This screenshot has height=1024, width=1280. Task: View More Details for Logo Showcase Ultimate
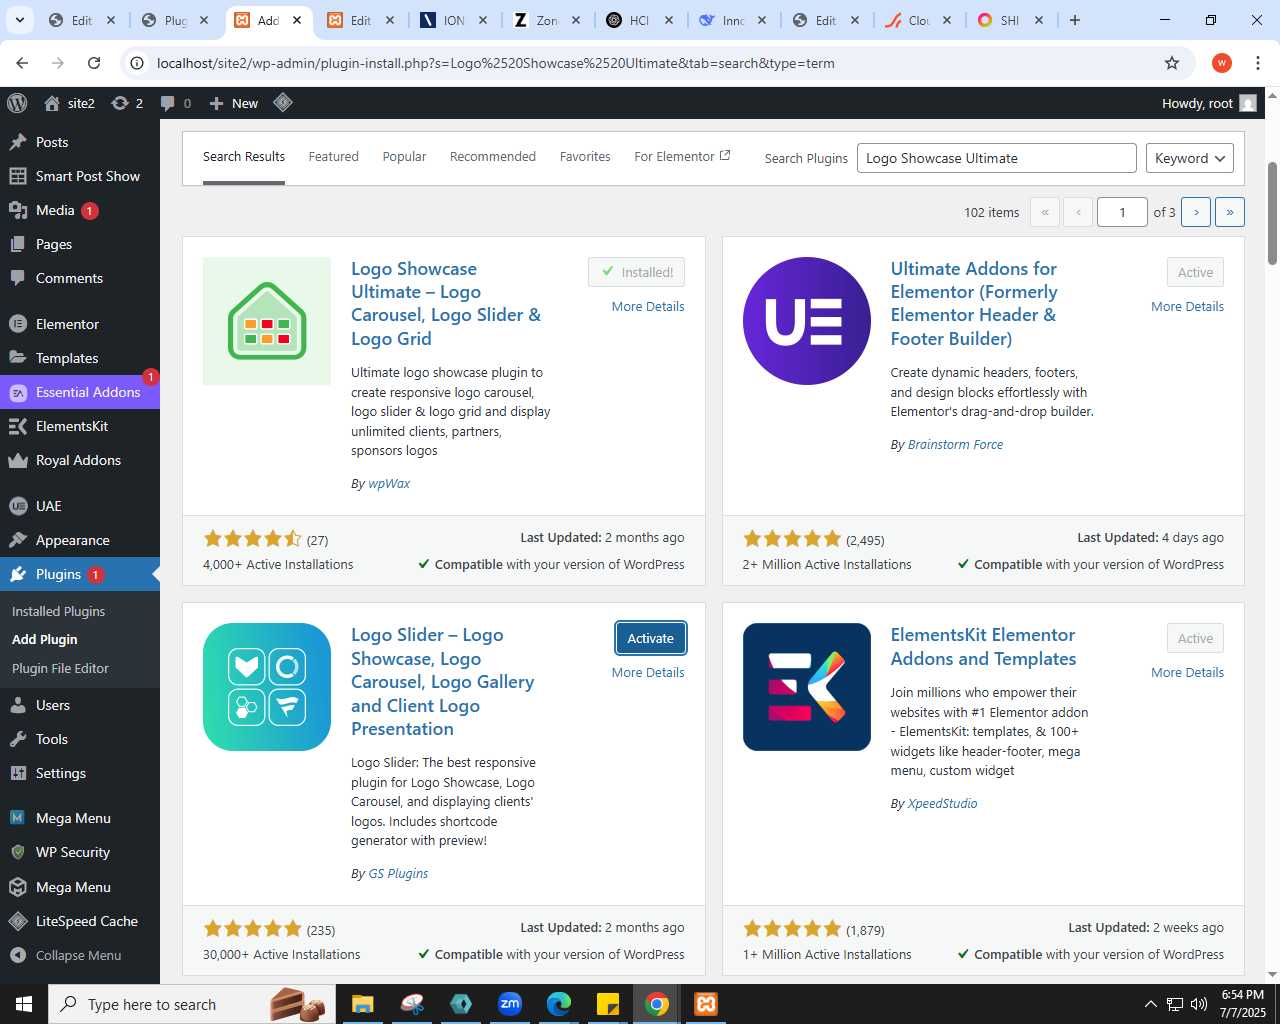[648, 306]
